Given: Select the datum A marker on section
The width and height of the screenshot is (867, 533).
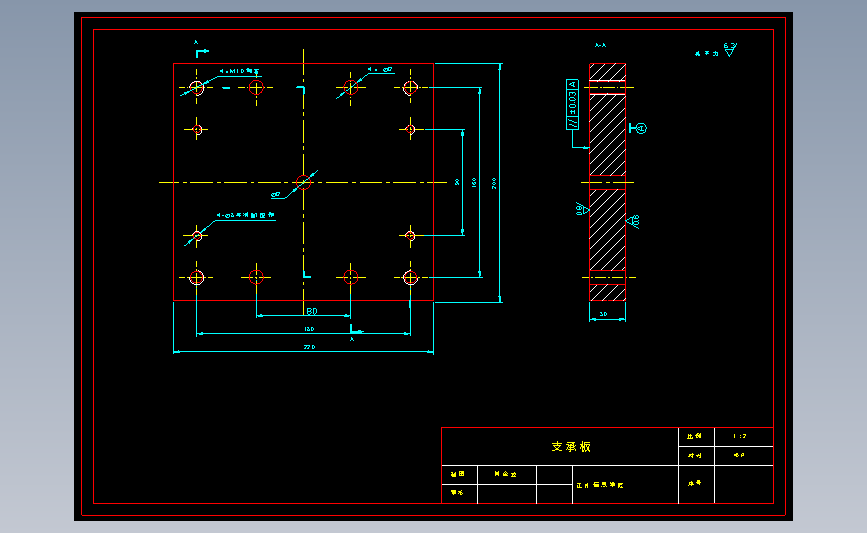Looking at the screenshot, I should 639,129.
